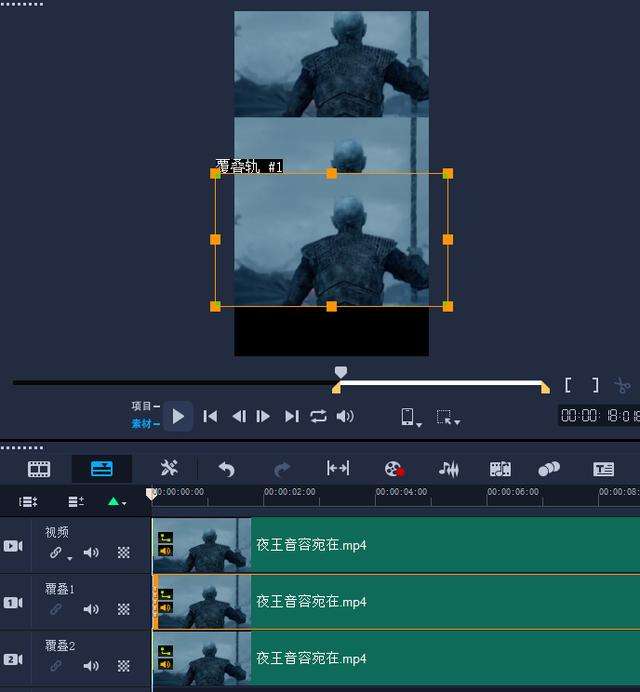Click ruler at 00:00:04:00
The image size is (640, 692).
pos(401,492)
